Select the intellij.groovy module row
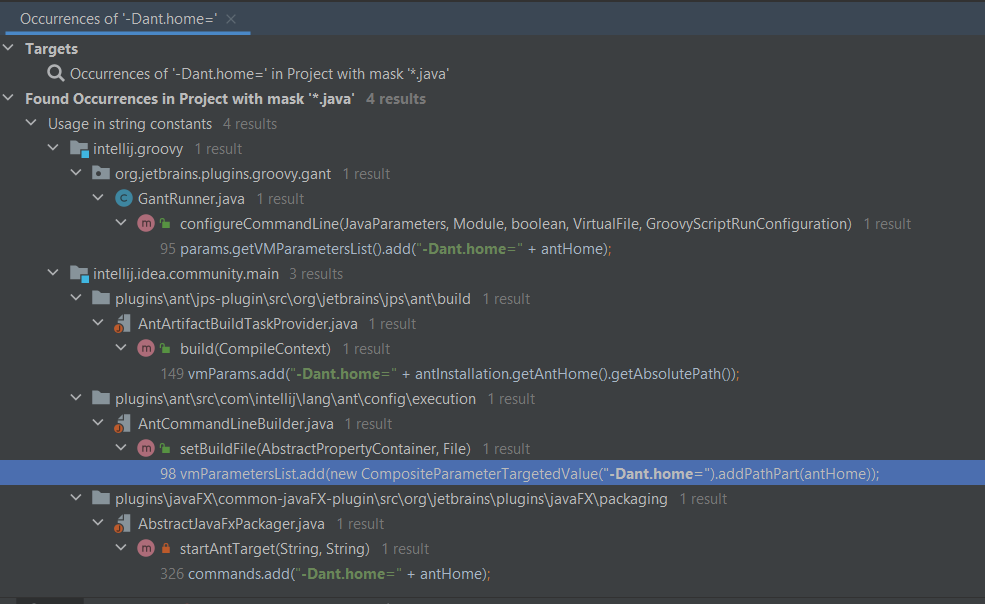The height and width of the screenshot is (604, 985). click(138, 149)
